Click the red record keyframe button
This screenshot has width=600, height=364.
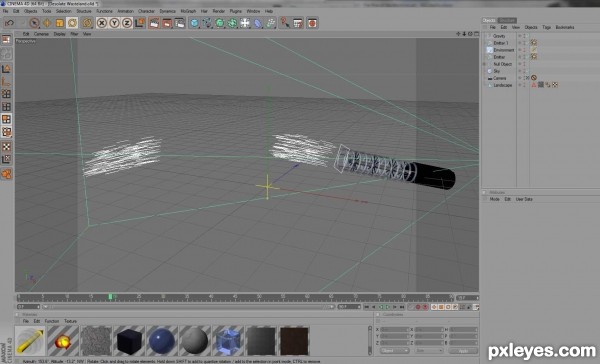(418, 307)
